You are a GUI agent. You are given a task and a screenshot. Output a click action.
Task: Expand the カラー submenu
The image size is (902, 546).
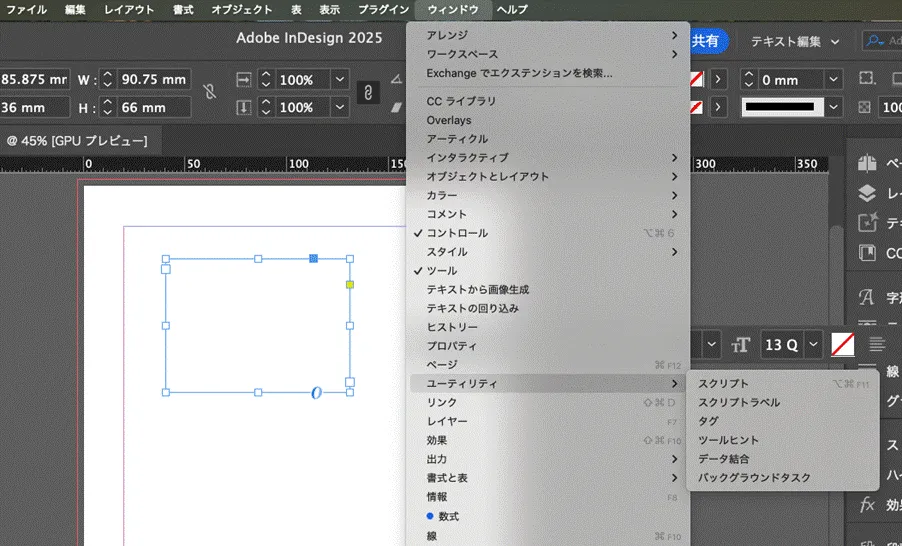(x=549, y=196)
